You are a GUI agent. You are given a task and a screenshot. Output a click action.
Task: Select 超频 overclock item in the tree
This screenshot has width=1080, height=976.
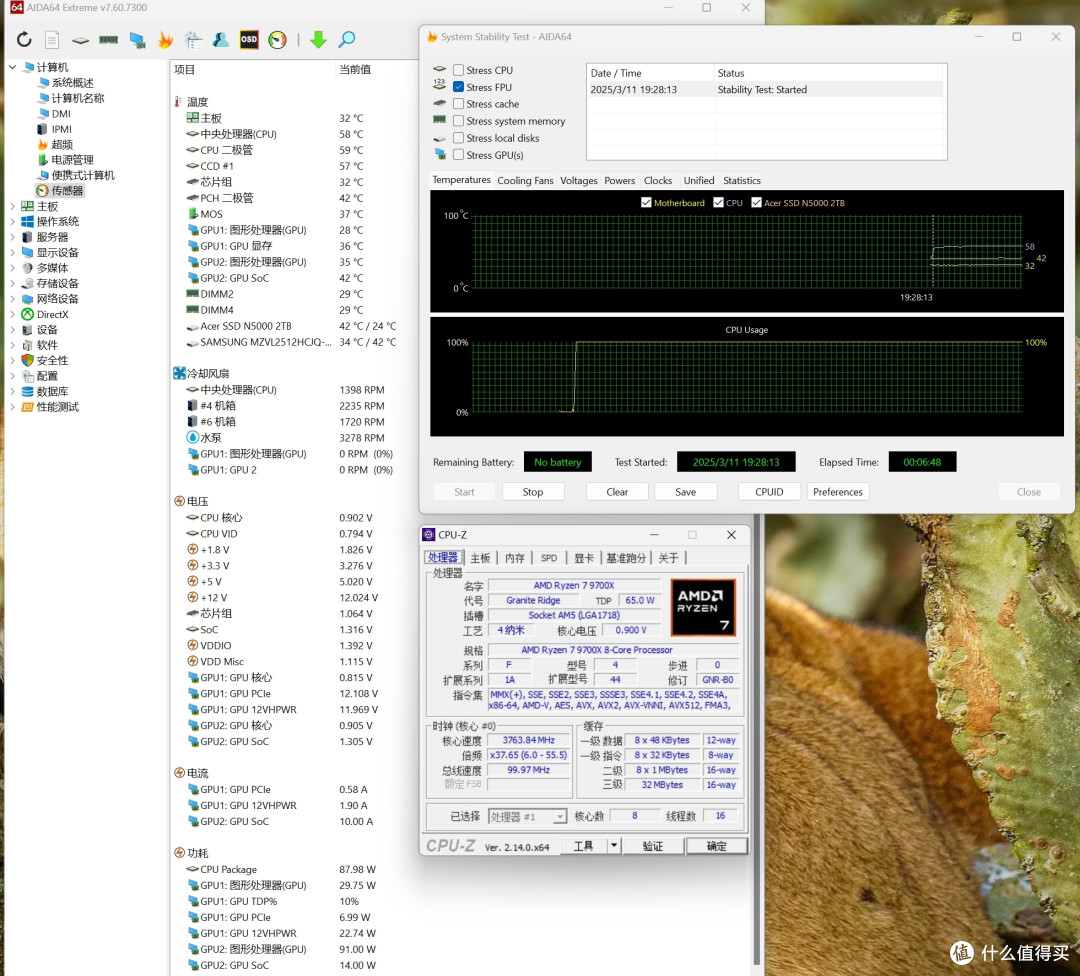click(x=55, y=144)
